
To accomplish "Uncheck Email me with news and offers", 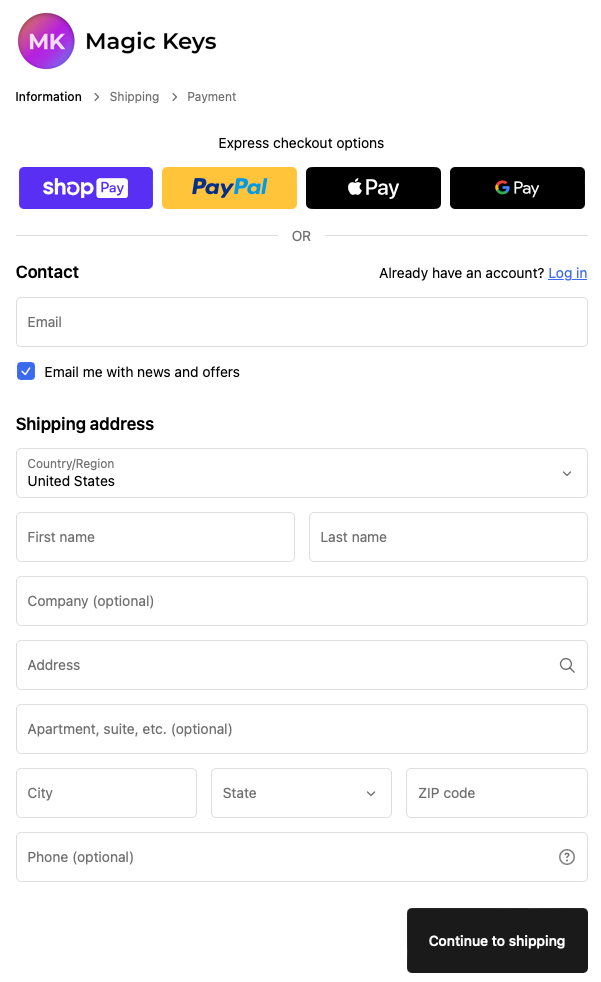I will (x=26, y=371).
